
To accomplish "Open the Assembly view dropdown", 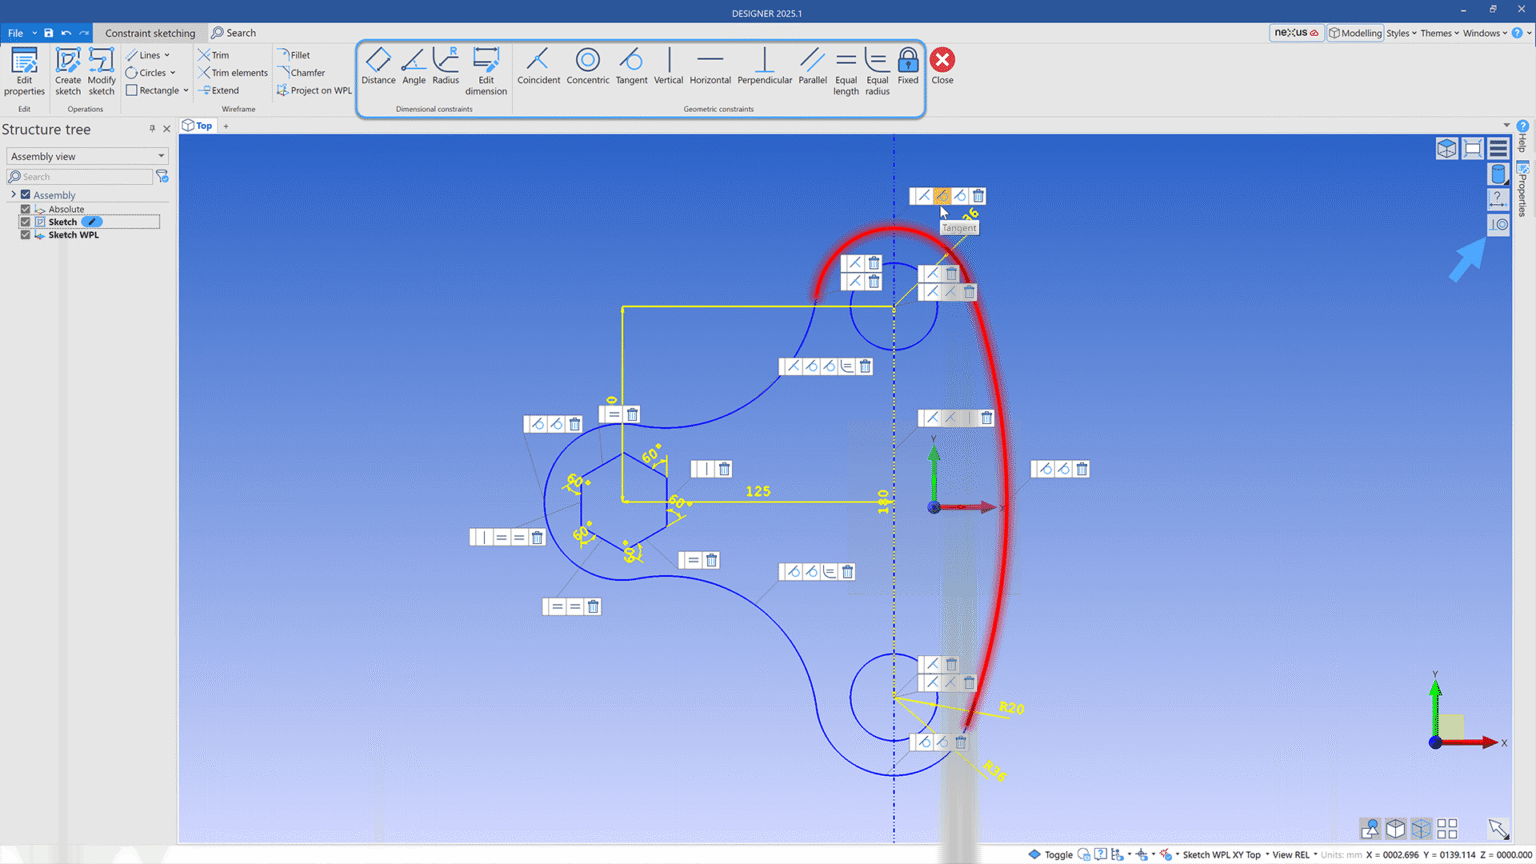I will coord(87,156).
